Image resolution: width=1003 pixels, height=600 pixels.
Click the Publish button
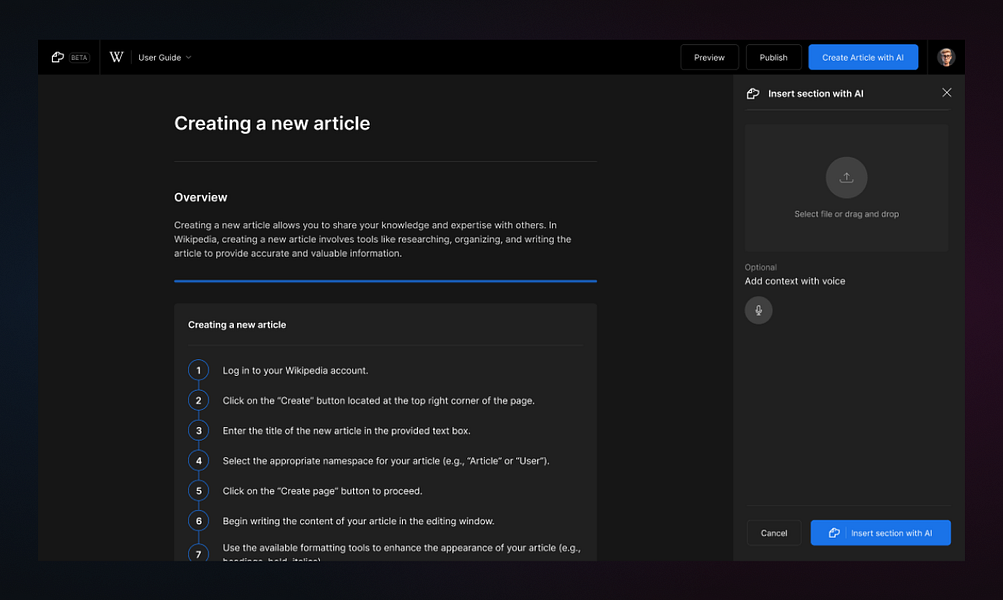(x=773, y=58)
